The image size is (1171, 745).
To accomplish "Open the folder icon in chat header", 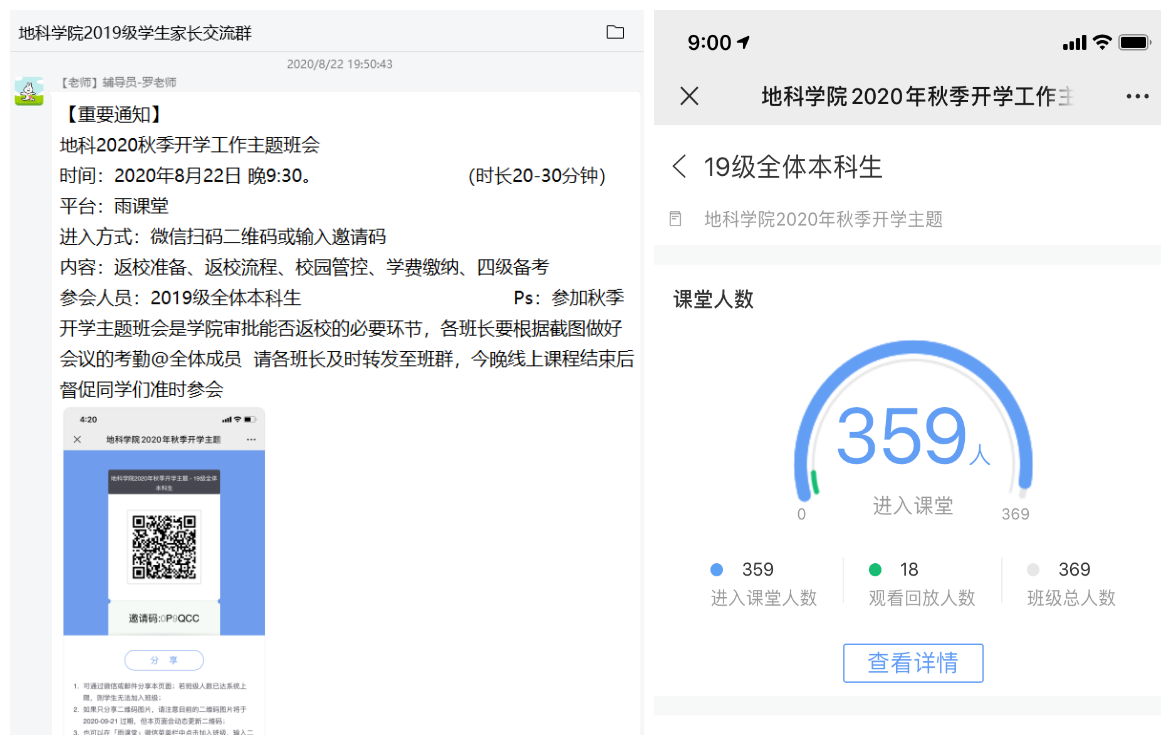I will (x=615, y=32).
